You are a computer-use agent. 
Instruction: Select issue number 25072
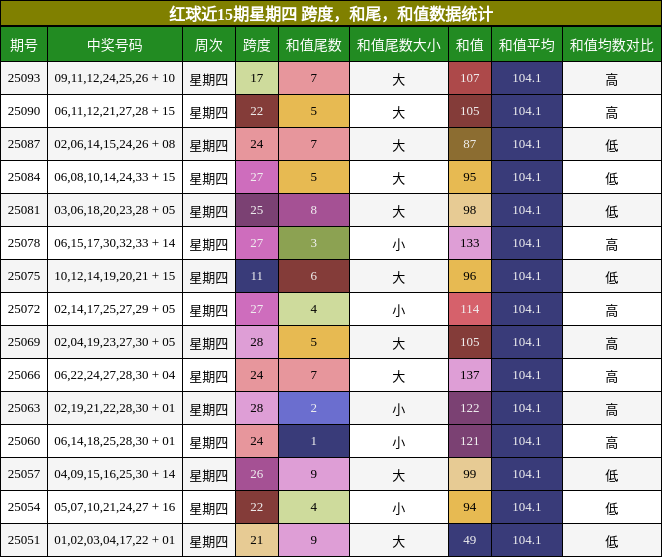pos(24,309)
